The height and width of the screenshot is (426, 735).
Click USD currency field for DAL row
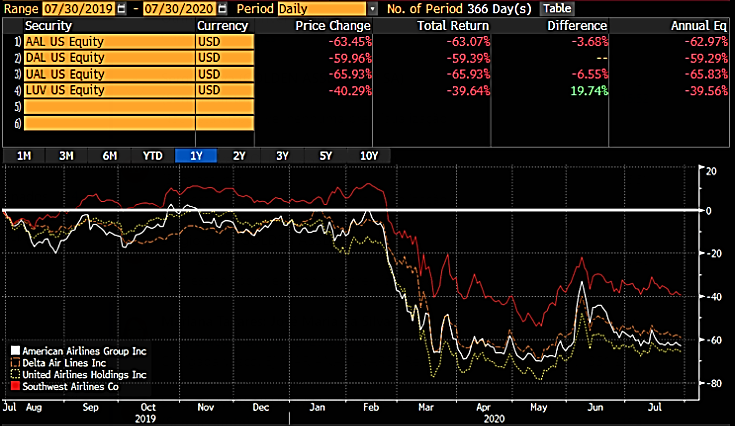click(225, 58)
